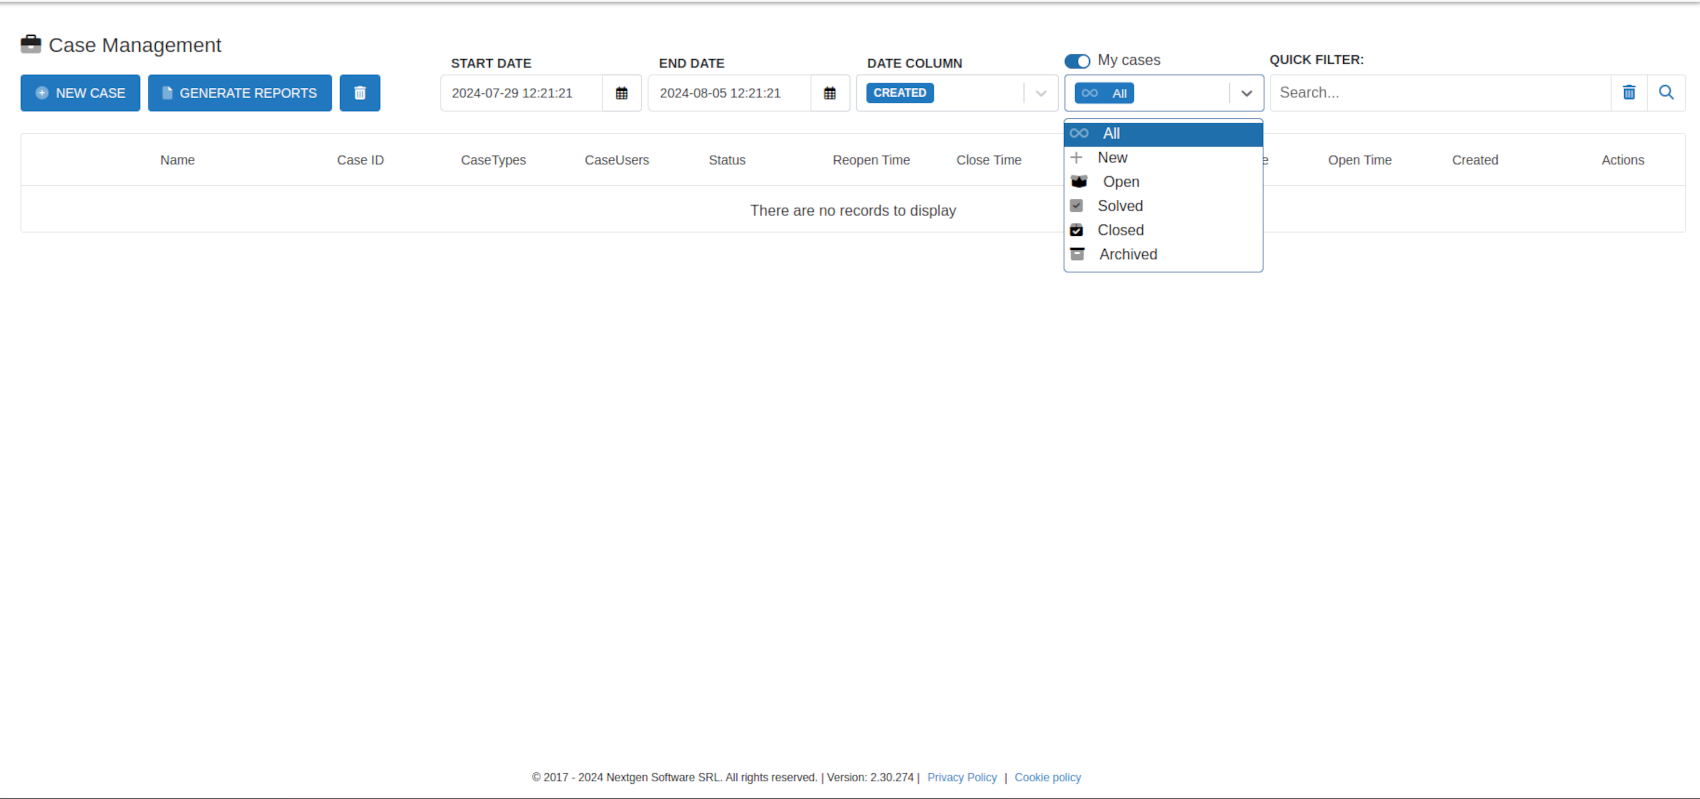Viewport: 1700px width, 799px height.
Task: Collapse the status filter dropdown chevron
Action: click(x=1246, y=93)
